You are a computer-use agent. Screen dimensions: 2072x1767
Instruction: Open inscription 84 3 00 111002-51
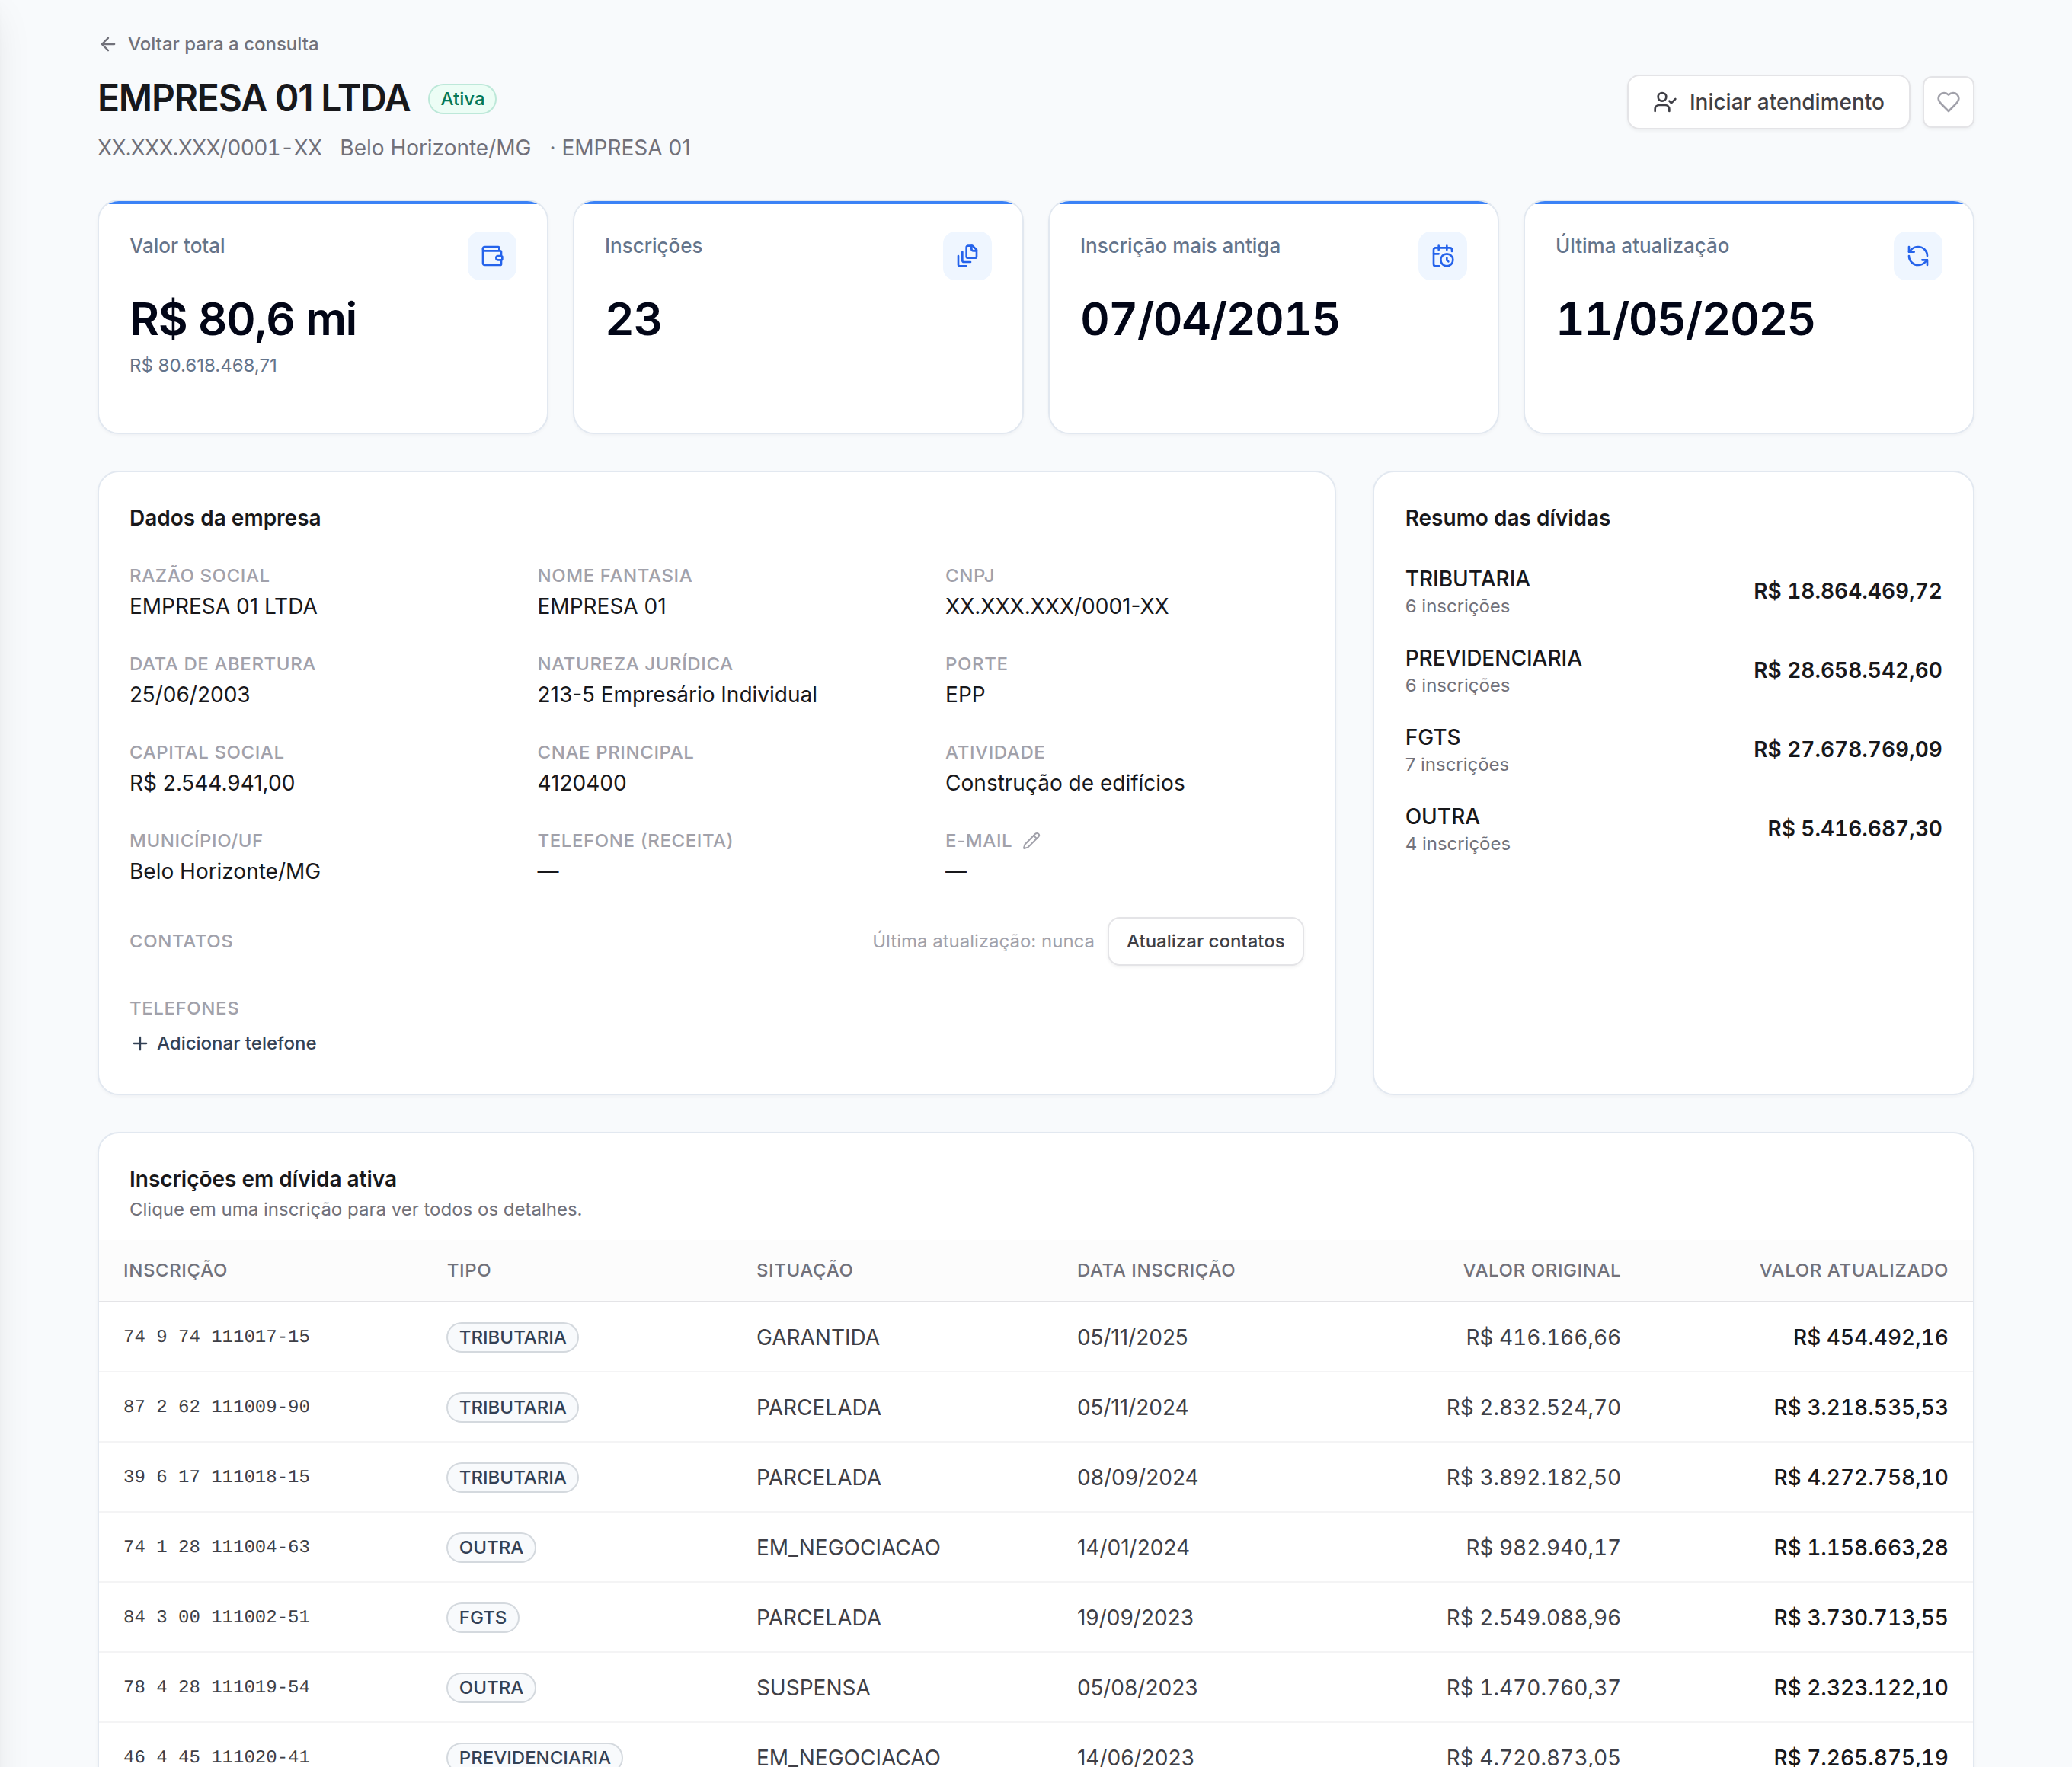pos(217,1617)
